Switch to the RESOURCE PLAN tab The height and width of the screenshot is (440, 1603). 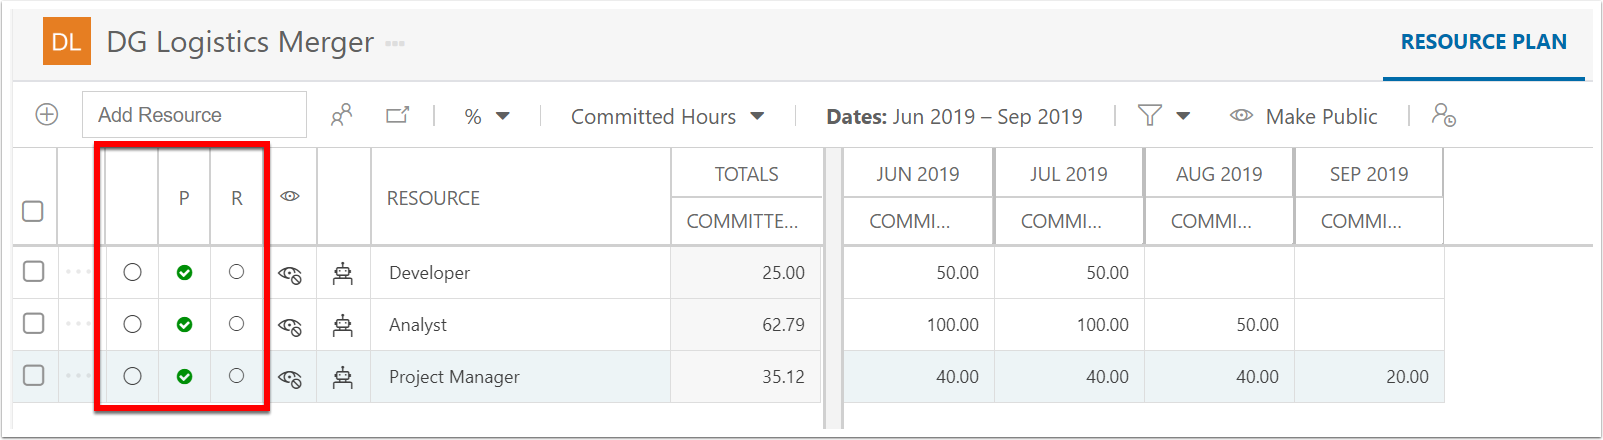coord(1484,42)
